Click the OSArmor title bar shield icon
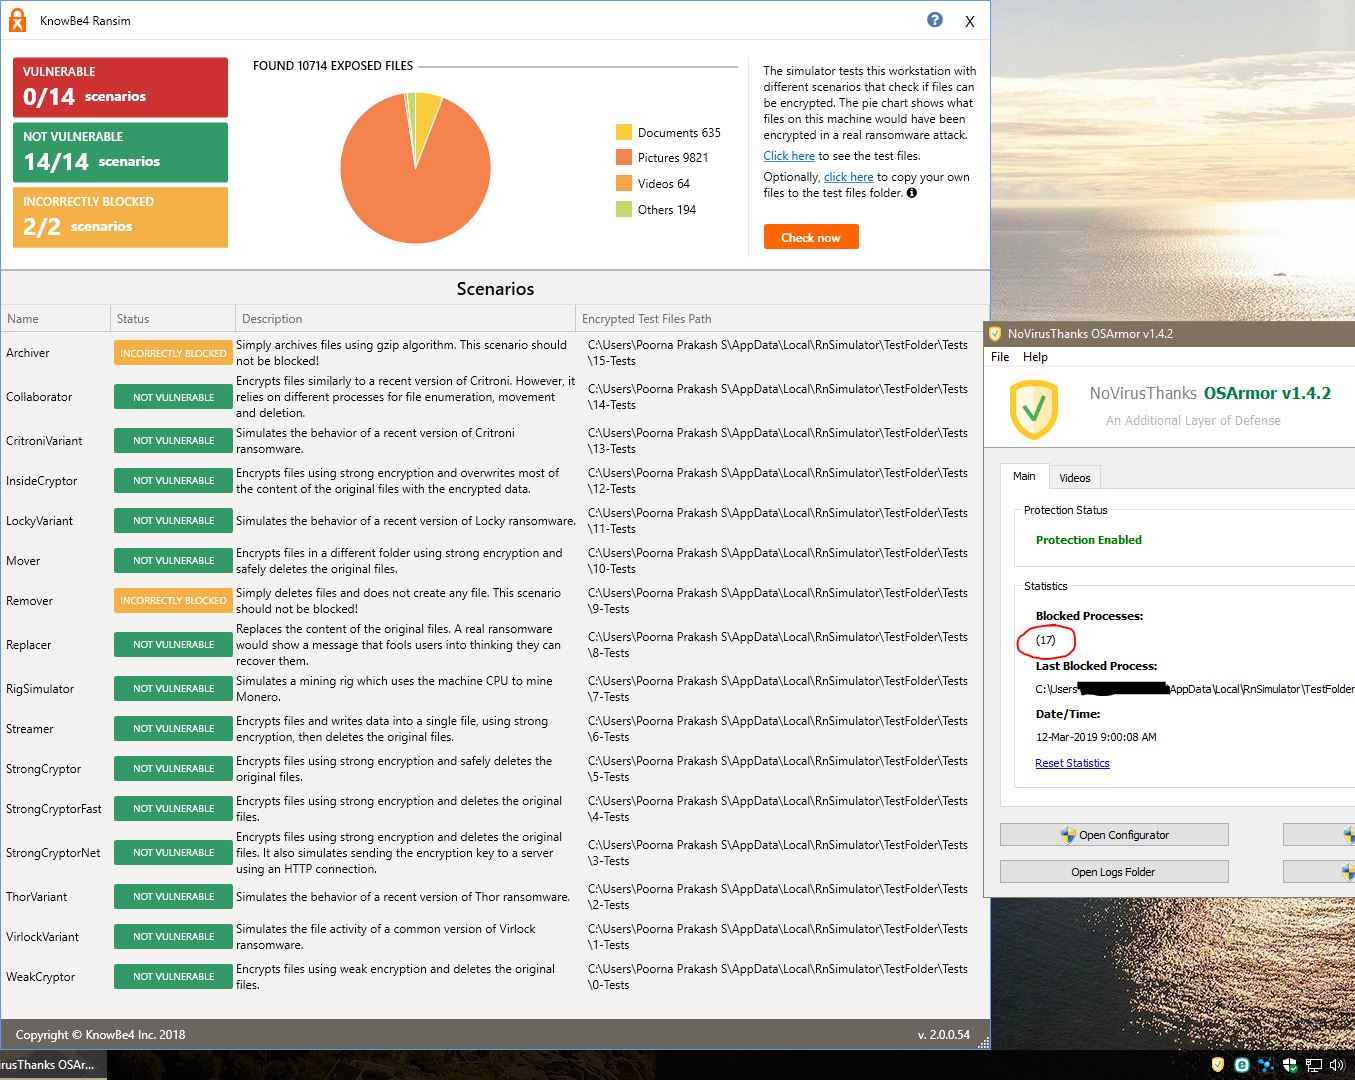The image size is (1355, 1080). pyautogui.click(x=995, y=333)
